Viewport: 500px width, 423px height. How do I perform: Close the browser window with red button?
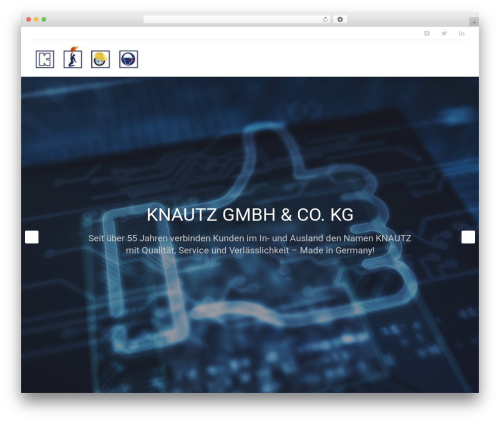click(29, 19)
